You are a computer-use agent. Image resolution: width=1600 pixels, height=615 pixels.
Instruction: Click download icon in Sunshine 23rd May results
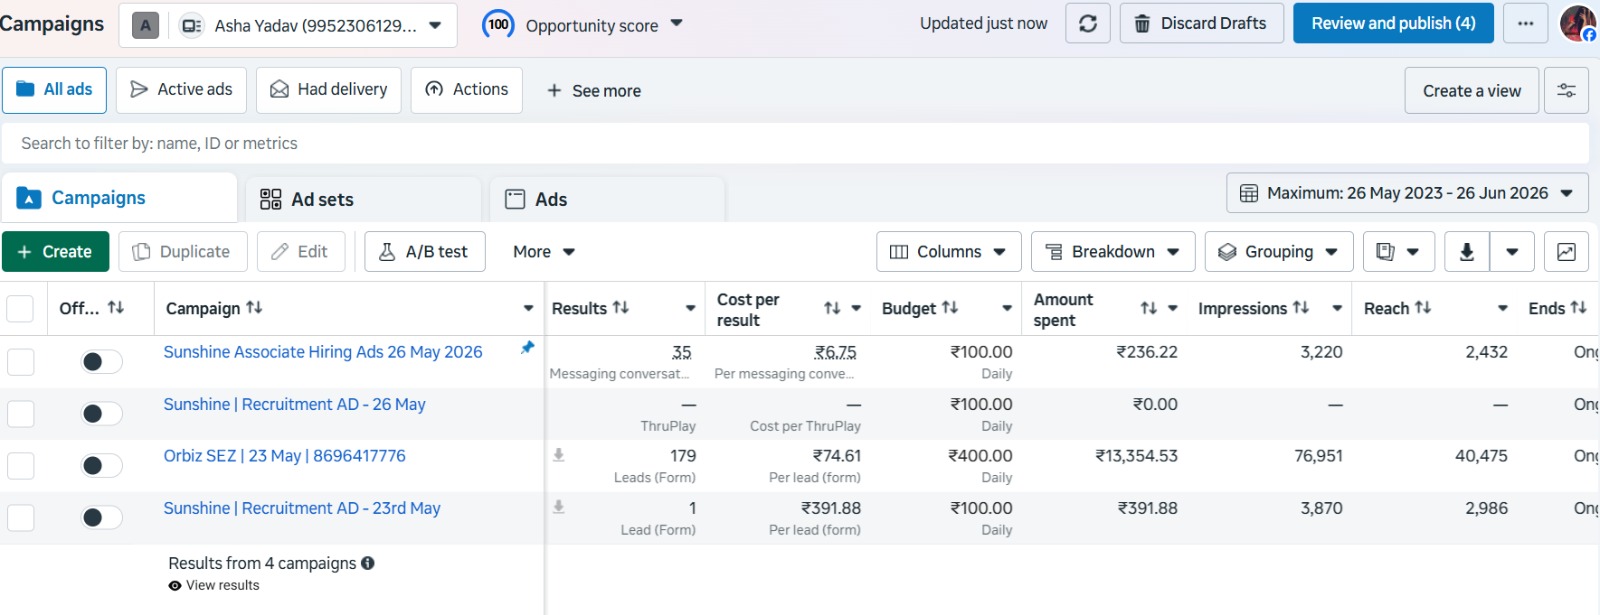559,507
